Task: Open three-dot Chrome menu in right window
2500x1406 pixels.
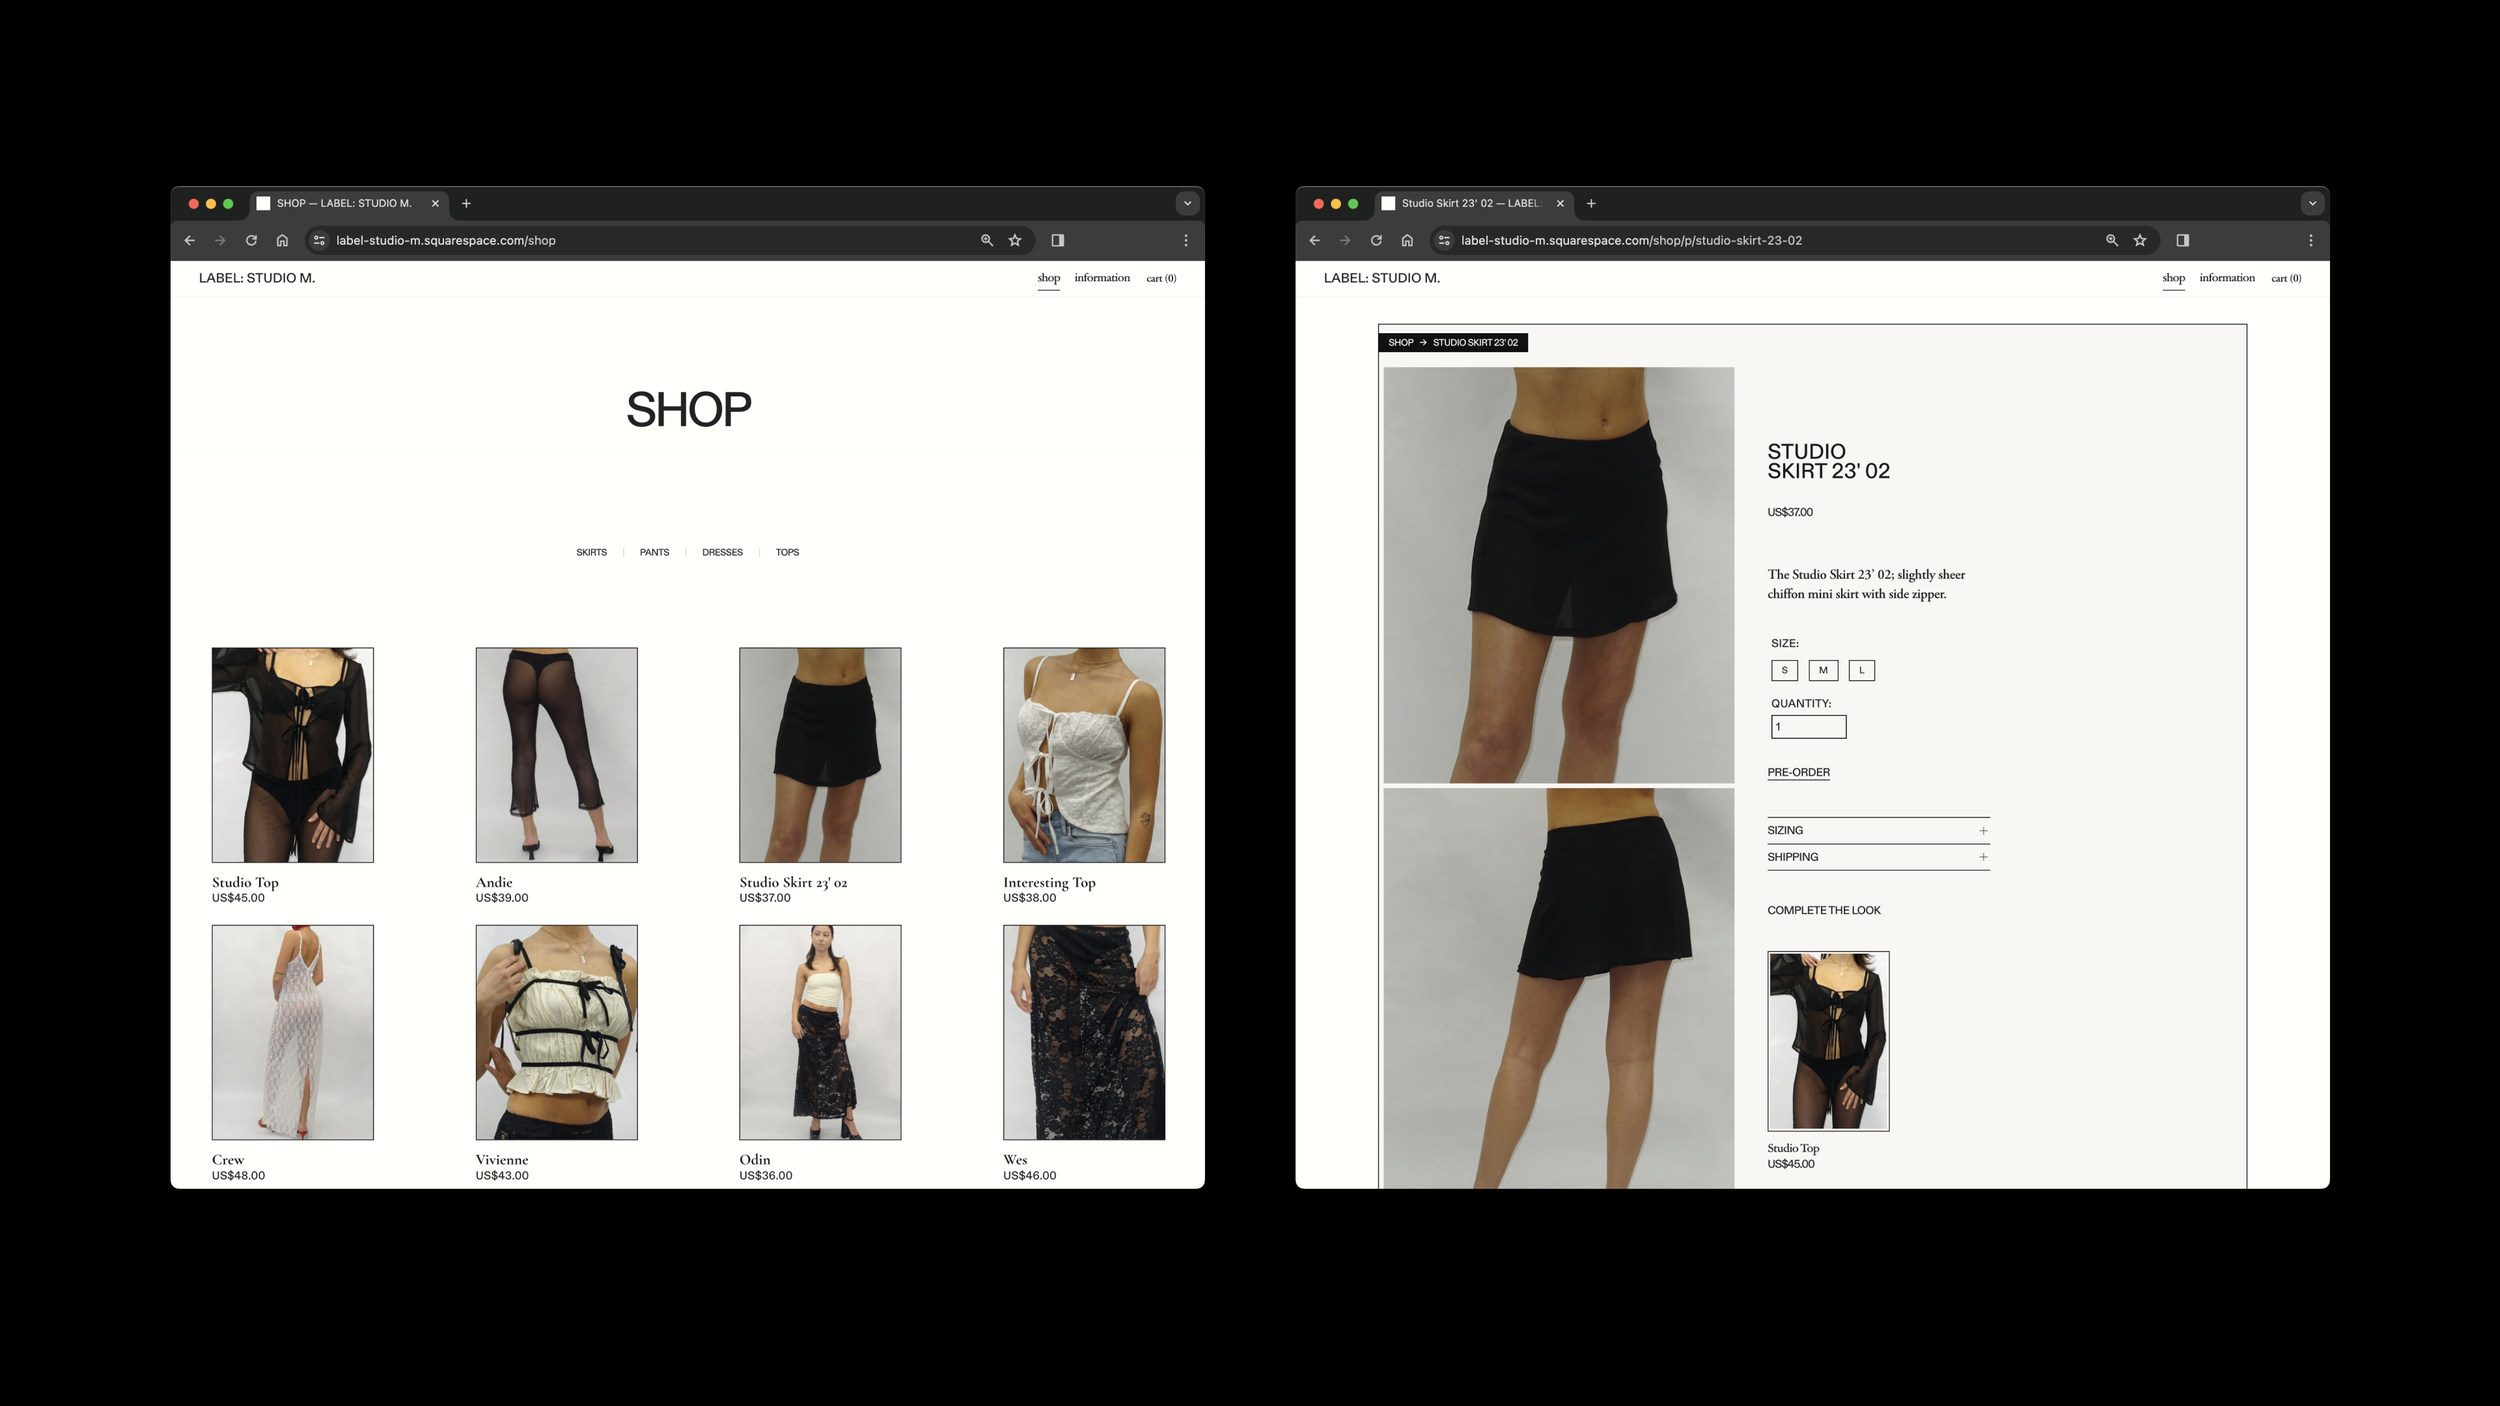Action: (2310, 240)
